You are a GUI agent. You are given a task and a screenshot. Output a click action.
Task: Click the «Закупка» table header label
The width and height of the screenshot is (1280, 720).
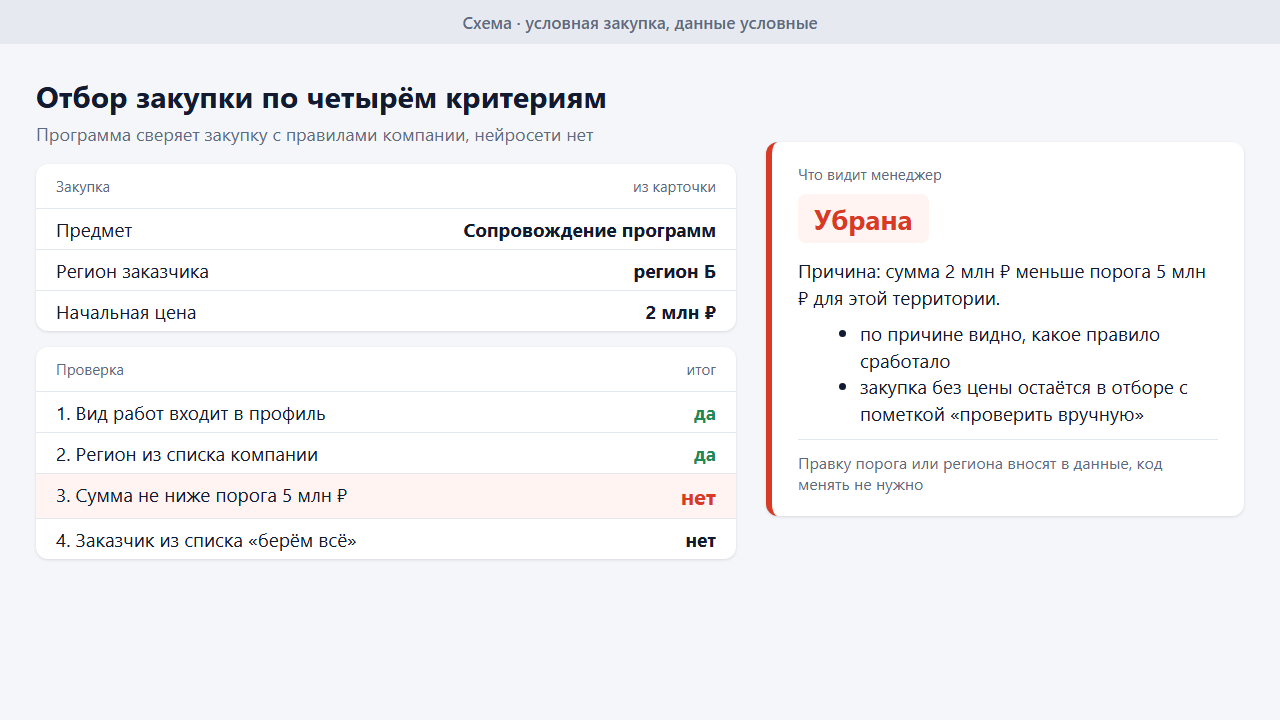coord(83,187)
